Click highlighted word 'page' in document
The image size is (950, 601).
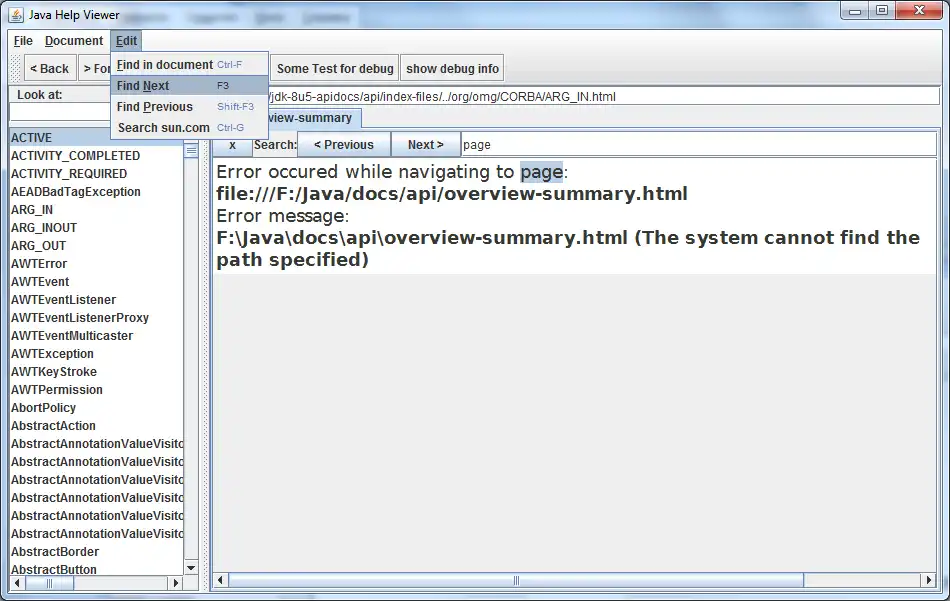(542, 172)
